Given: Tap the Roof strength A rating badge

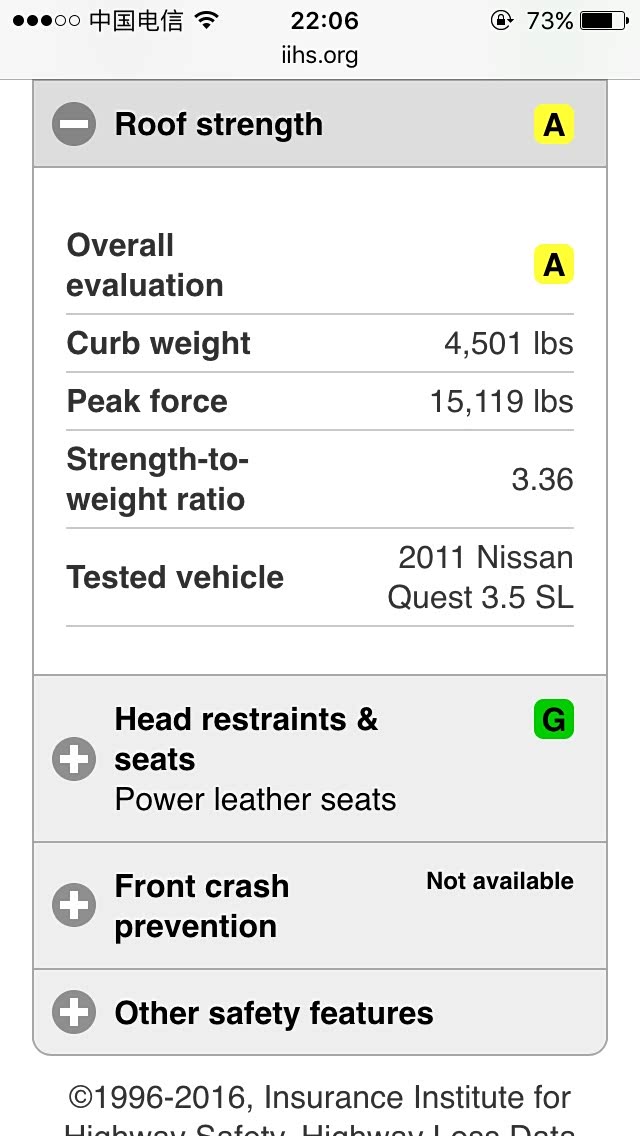Looking at the screenshot, I should [x=553, y=126].
